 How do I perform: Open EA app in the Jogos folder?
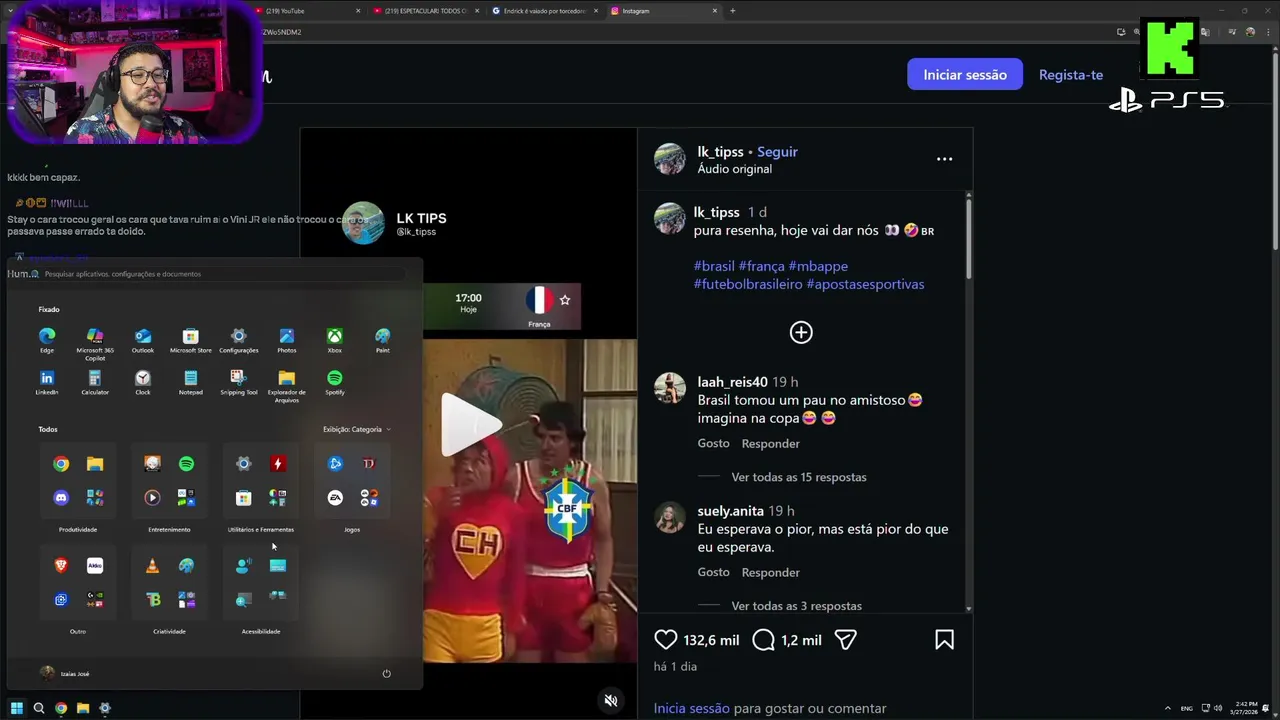coord(335,497)
